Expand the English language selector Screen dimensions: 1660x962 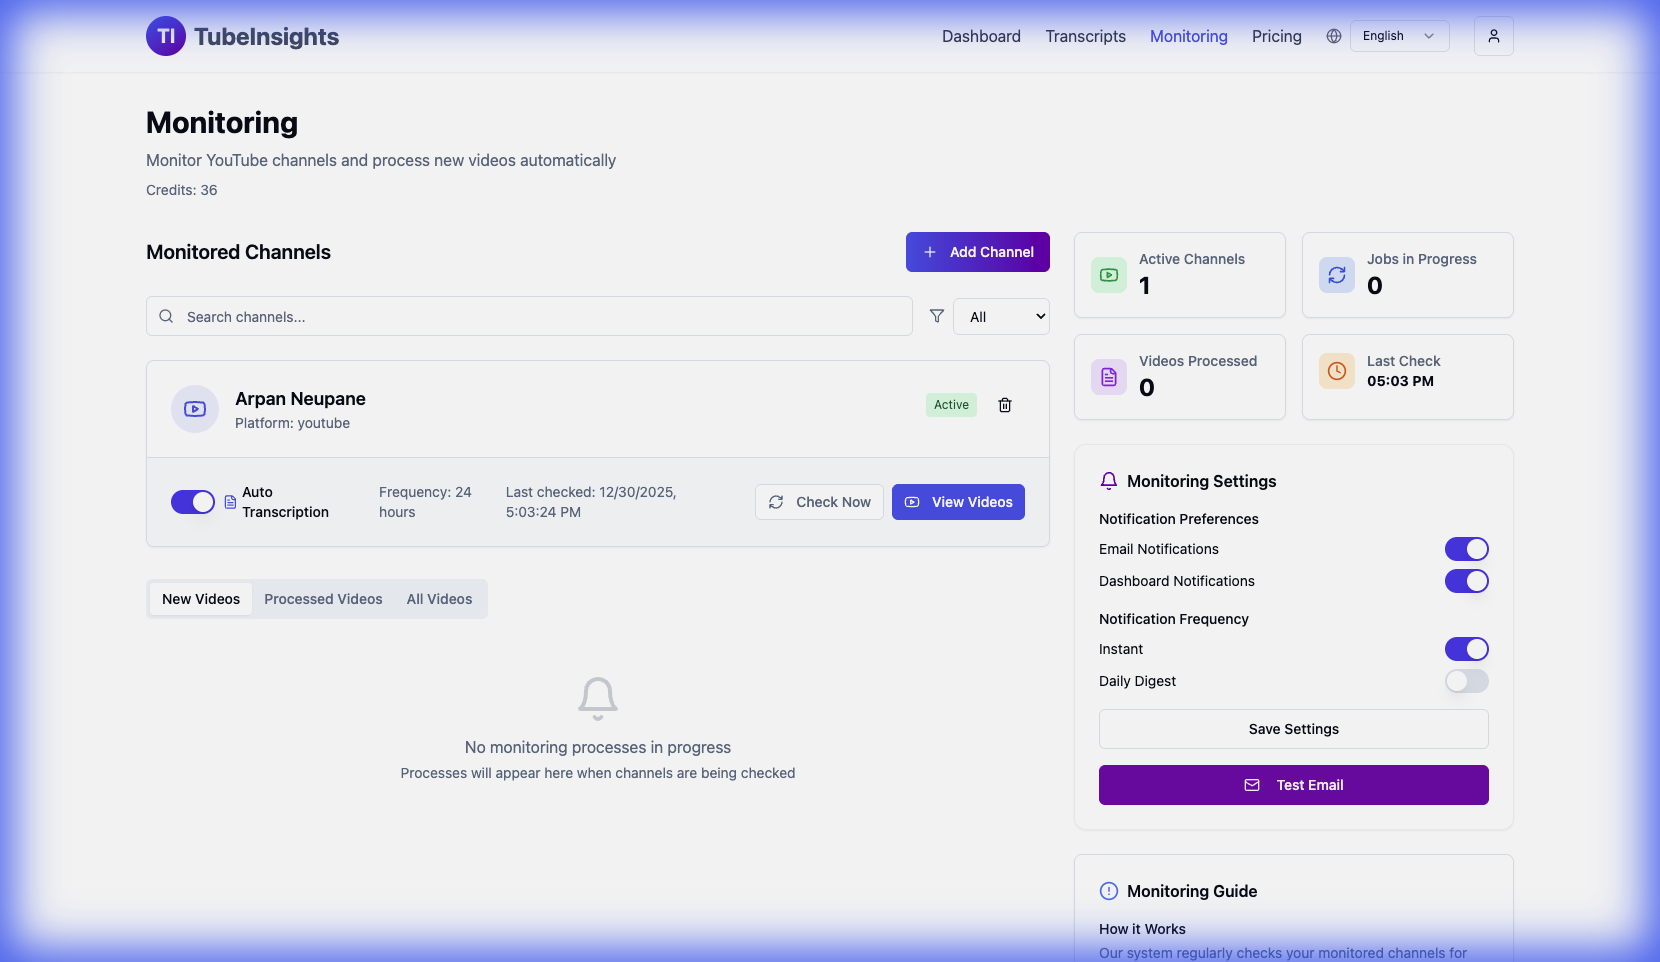(x=1397, y=36)
